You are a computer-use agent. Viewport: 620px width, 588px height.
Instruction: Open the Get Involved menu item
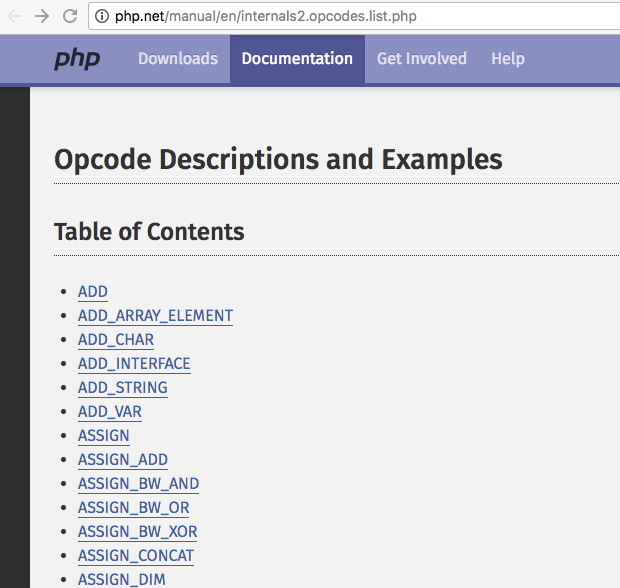click(x=421, y=59)
